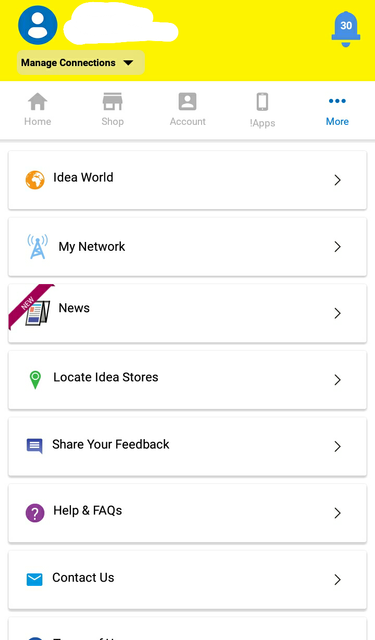Open the notification bell showing 30
Viewport: 375px width, 640px height.
point(346,29)
